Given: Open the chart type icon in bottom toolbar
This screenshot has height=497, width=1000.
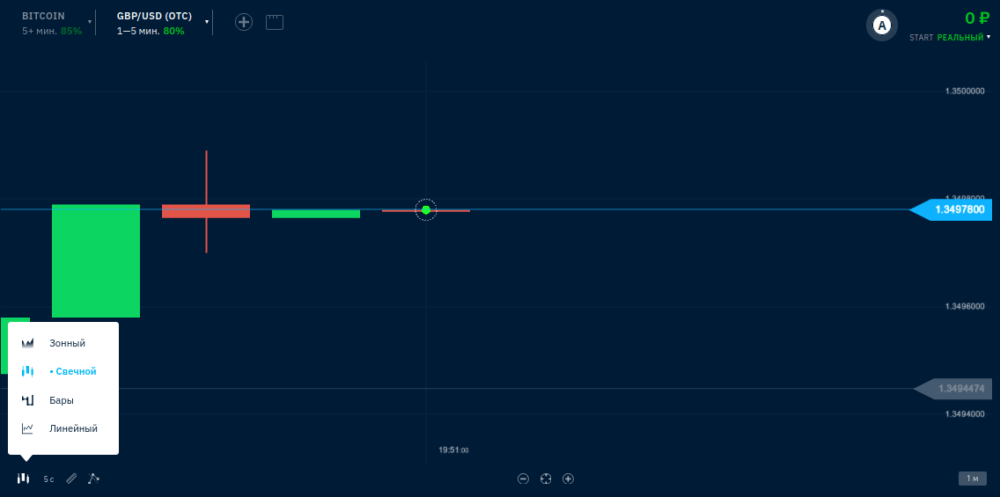Looking at the screenshot, I should [x=23, y=478].
